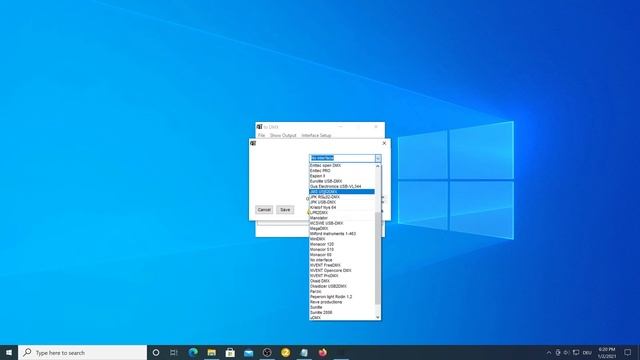
Task: Click the yellow round taskbar app icon
Action: (x=286, y=353)
